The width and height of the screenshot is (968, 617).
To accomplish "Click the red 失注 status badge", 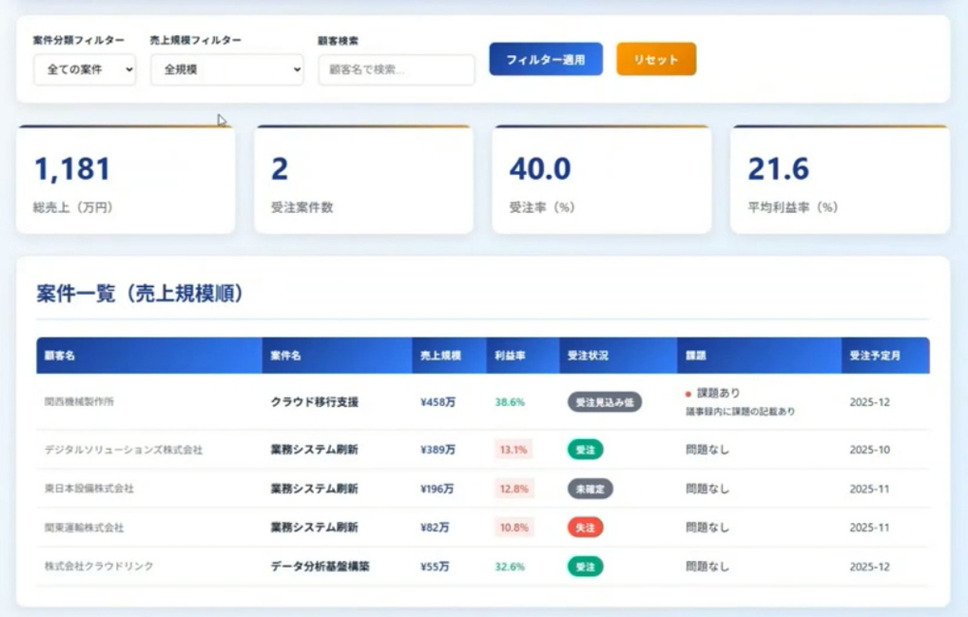I will tap(585, 527).
